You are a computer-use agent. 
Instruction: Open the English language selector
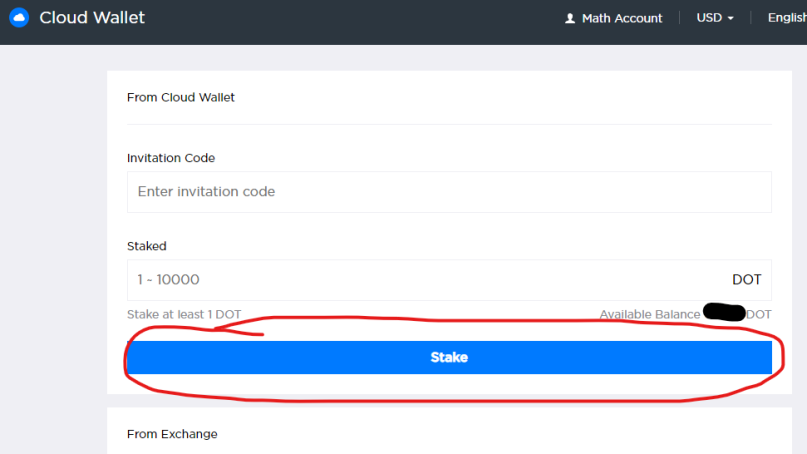point(787,18)
